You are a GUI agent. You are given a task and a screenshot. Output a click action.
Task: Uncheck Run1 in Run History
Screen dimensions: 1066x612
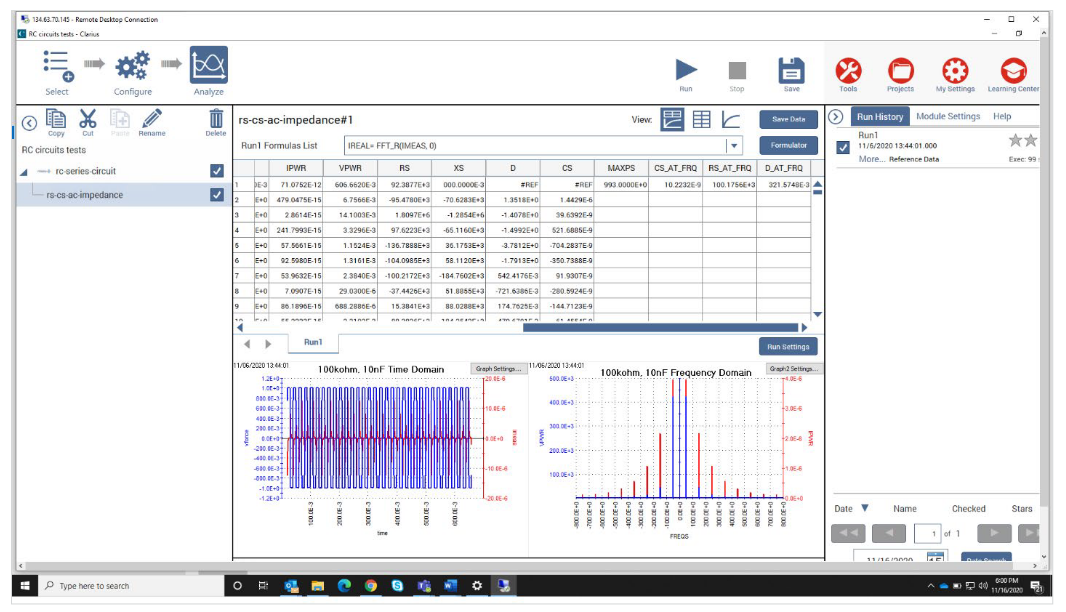(843, 148)
